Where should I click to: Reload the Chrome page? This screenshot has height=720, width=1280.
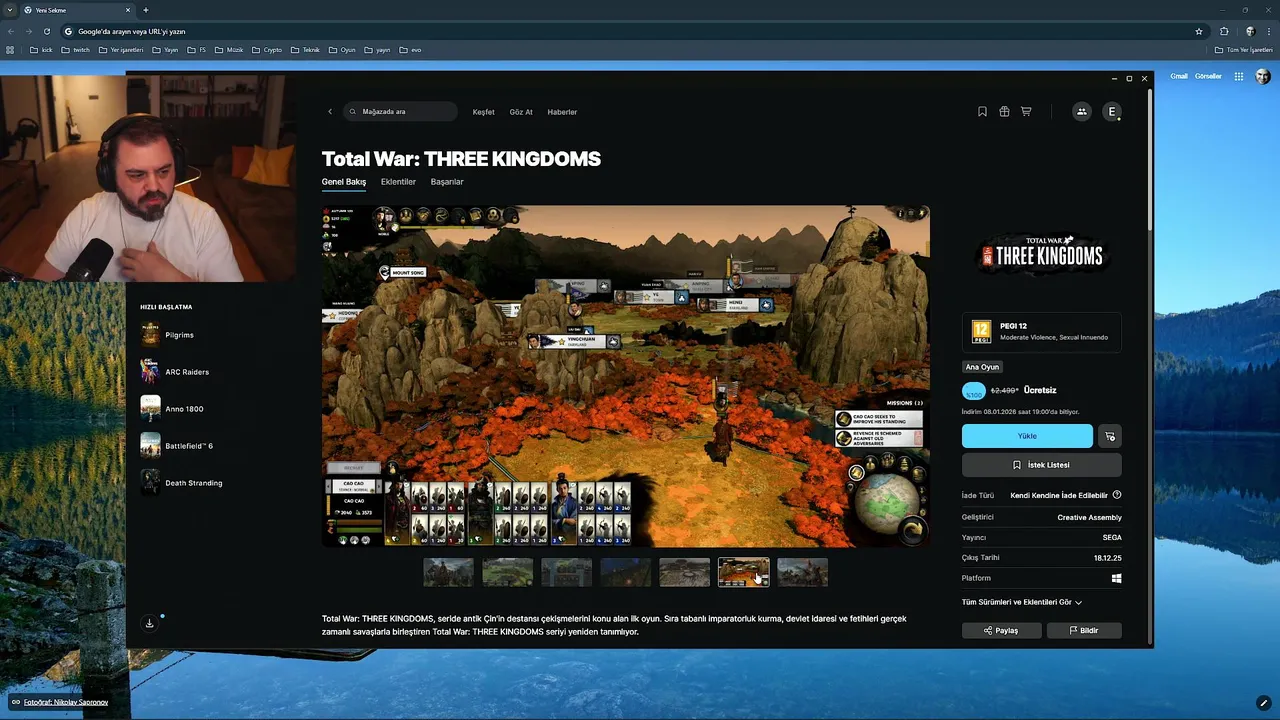[x=46, y=31]
